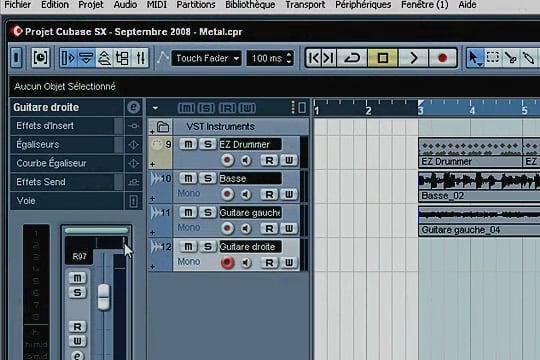Open the Edition menu
Screen dimensions: 540x360
54,5
